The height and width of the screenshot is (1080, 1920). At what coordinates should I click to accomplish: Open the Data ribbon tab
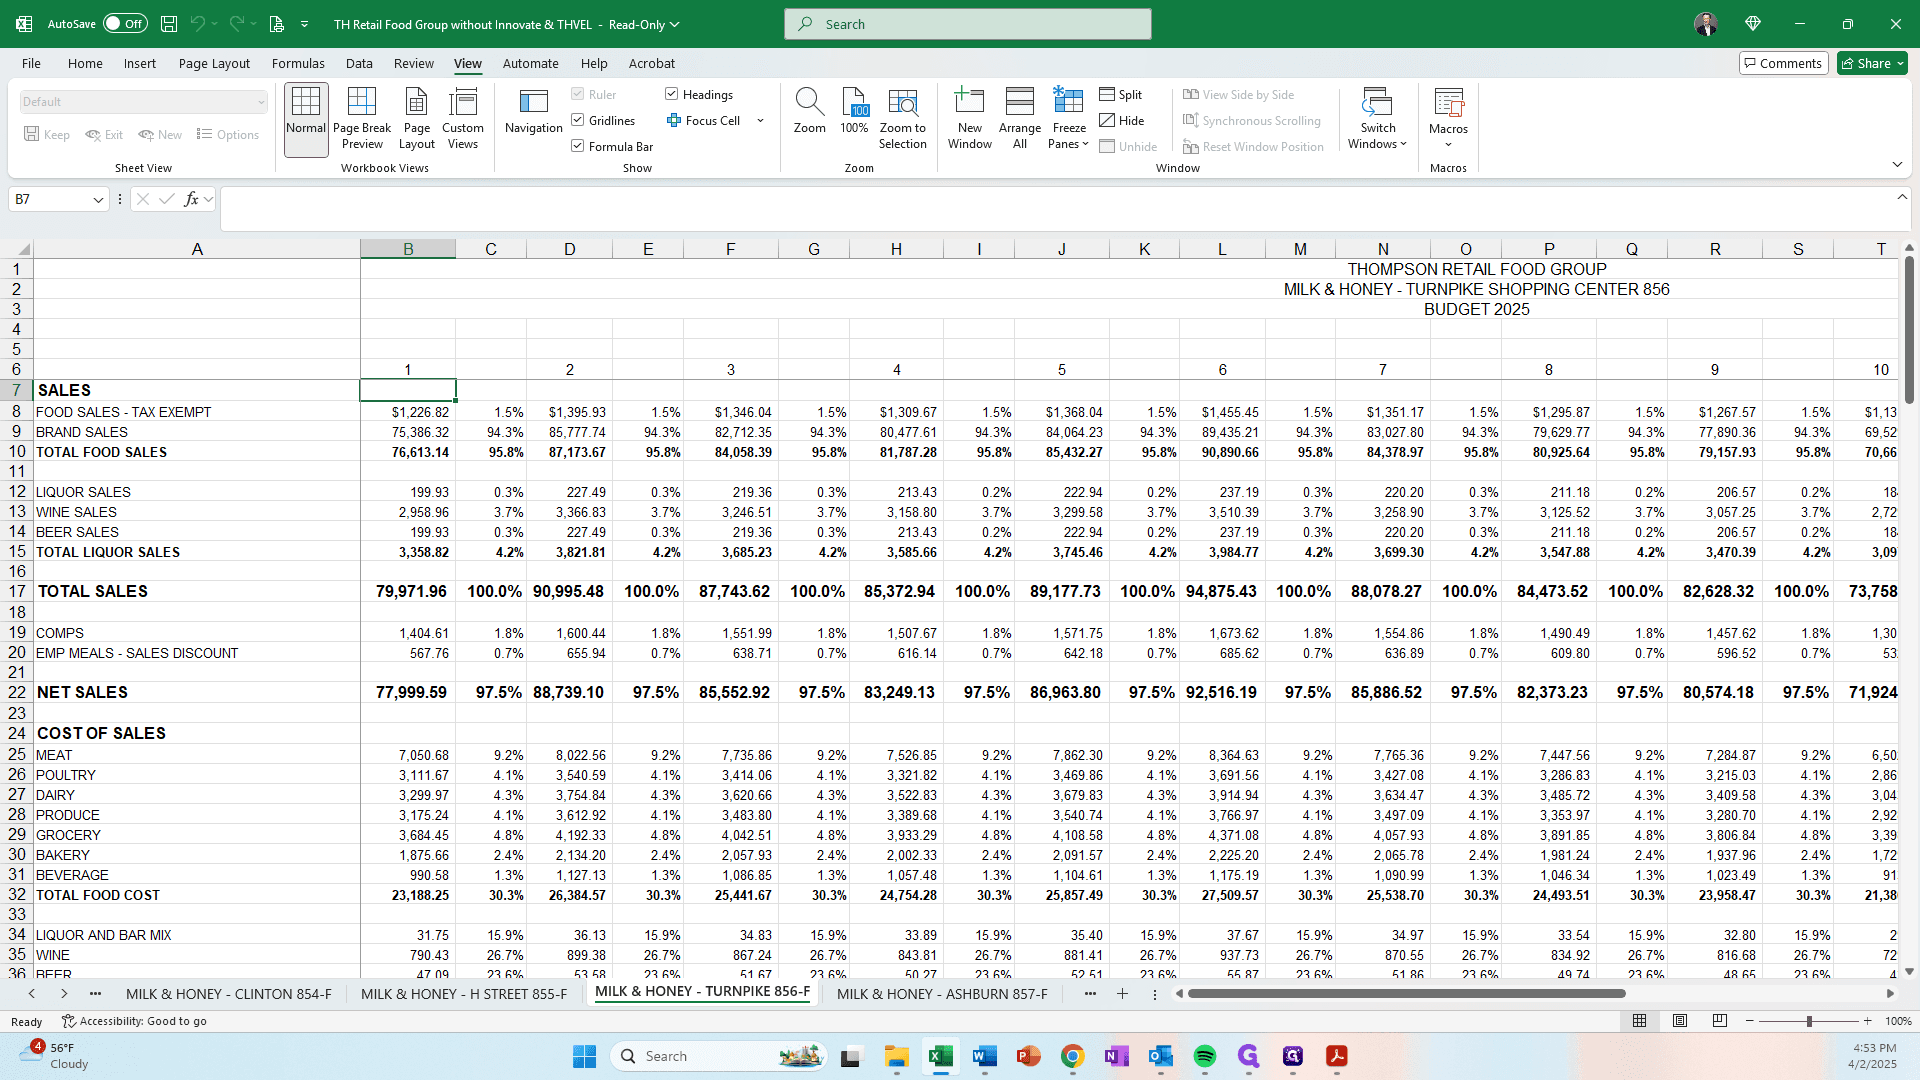[359, 63]
